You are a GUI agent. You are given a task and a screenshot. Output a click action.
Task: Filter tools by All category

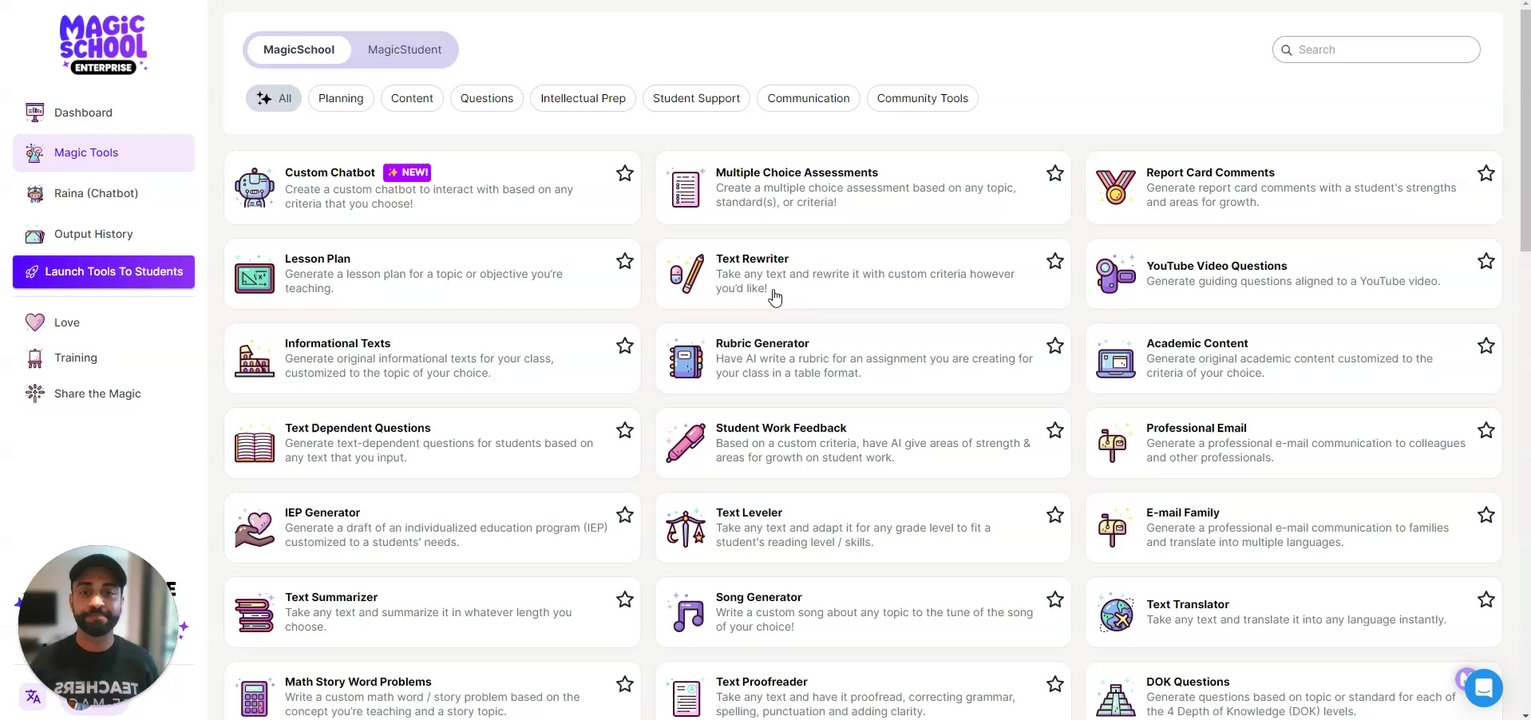tap(273, 98)
